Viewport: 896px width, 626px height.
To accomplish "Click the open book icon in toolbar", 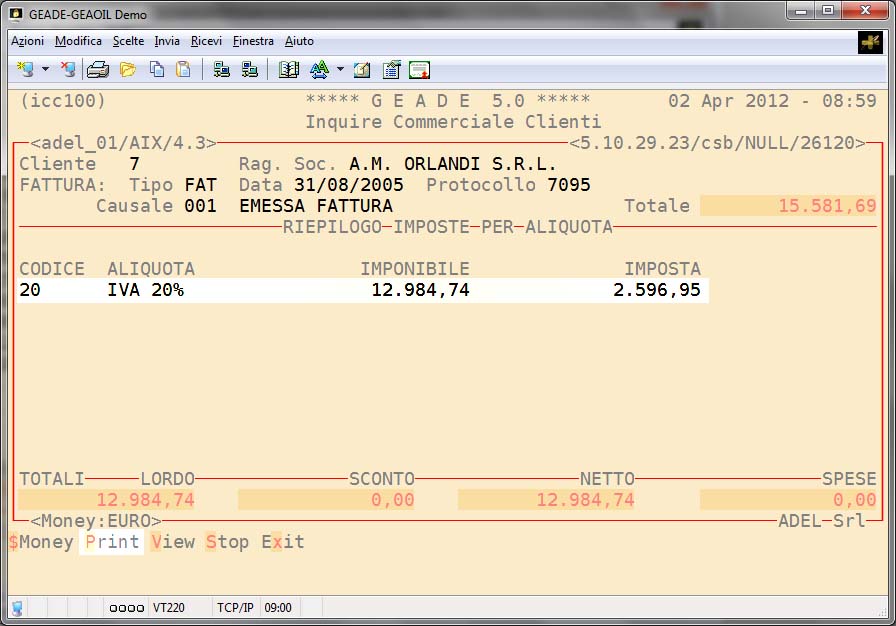I will tap(289, 70).
